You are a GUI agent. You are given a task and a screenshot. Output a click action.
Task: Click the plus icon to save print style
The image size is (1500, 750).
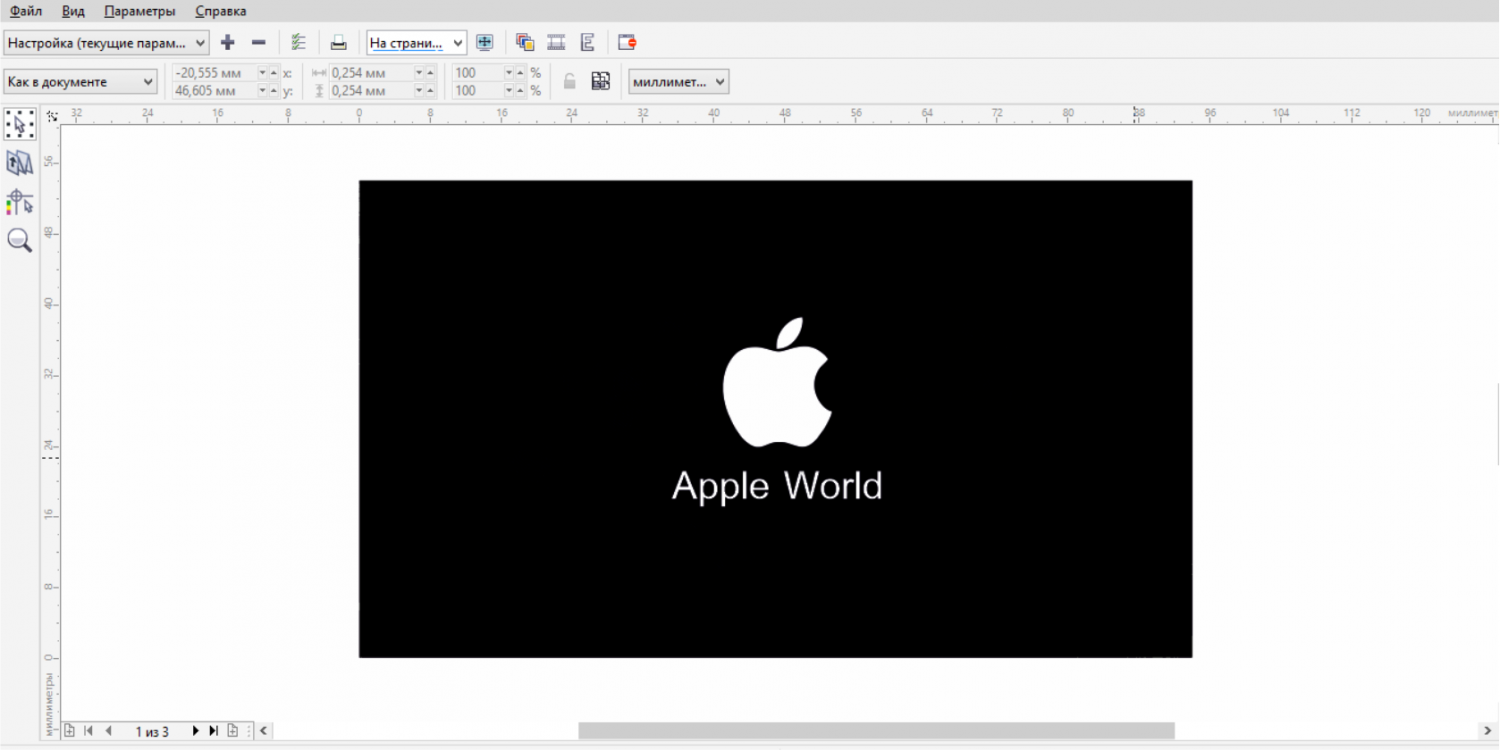click(228, 42)
